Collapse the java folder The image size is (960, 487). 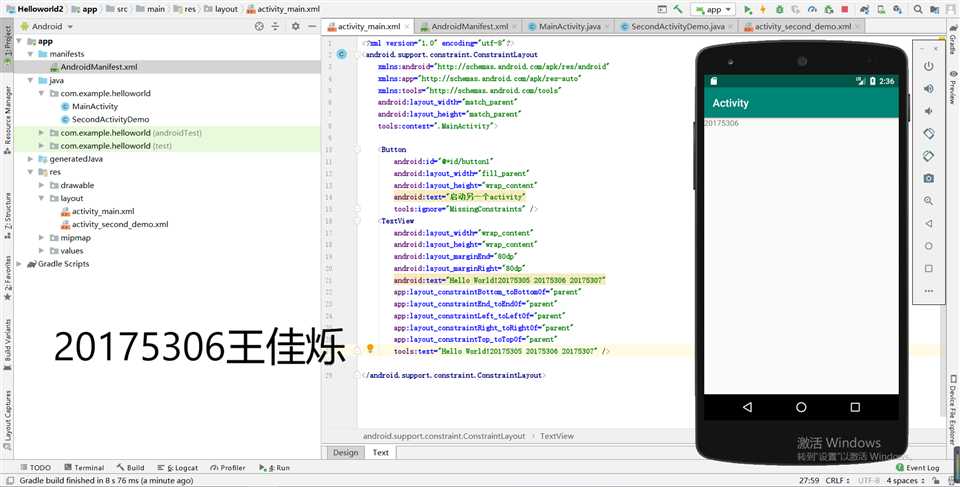pos(31,80)
